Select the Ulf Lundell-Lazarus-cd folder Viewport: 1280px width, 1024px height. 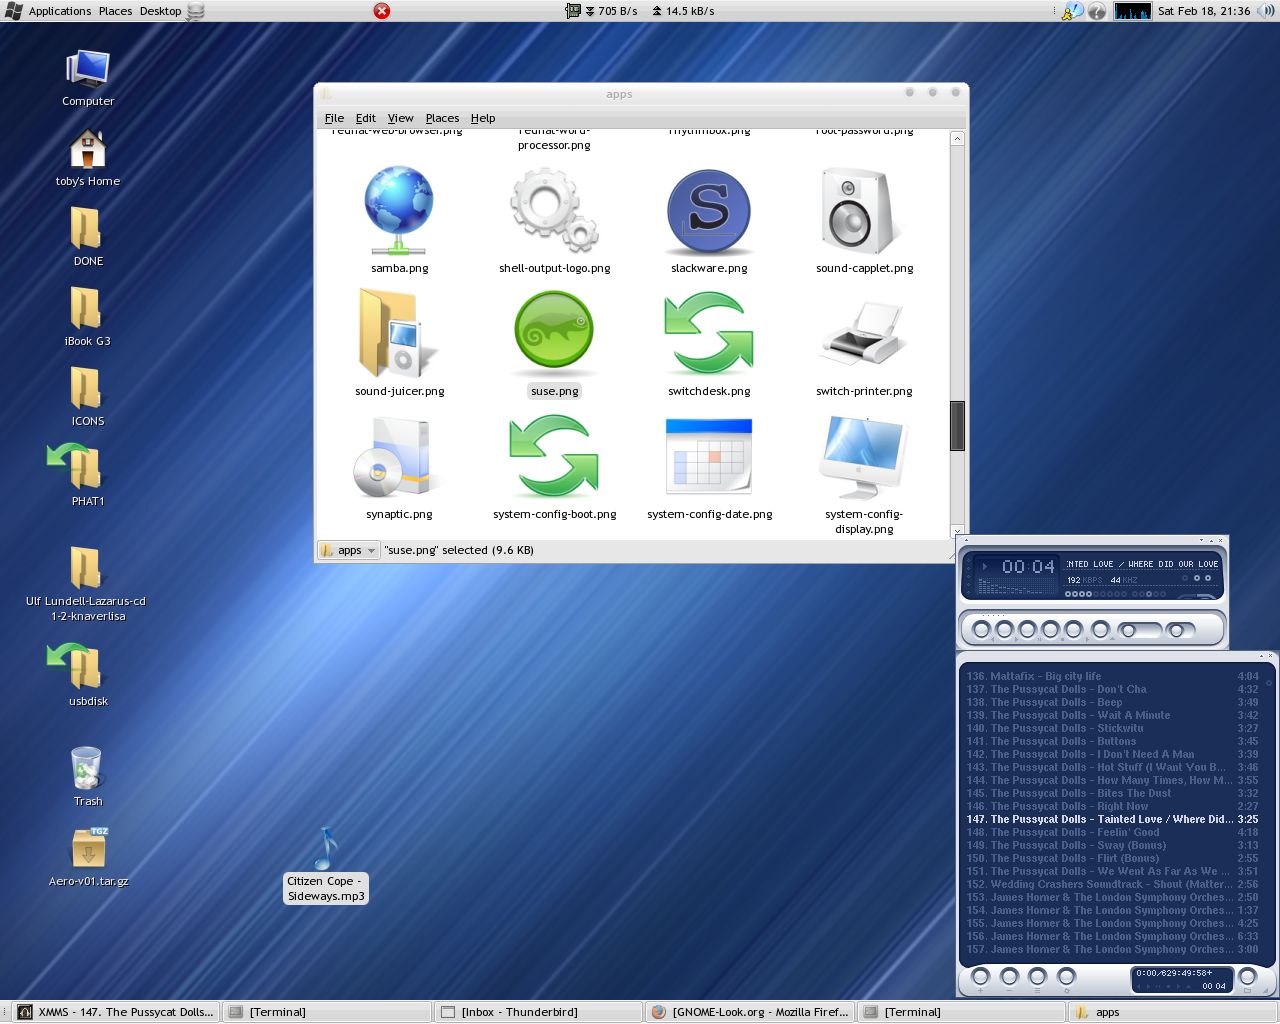pyautogui.click(x=86, y=569)
